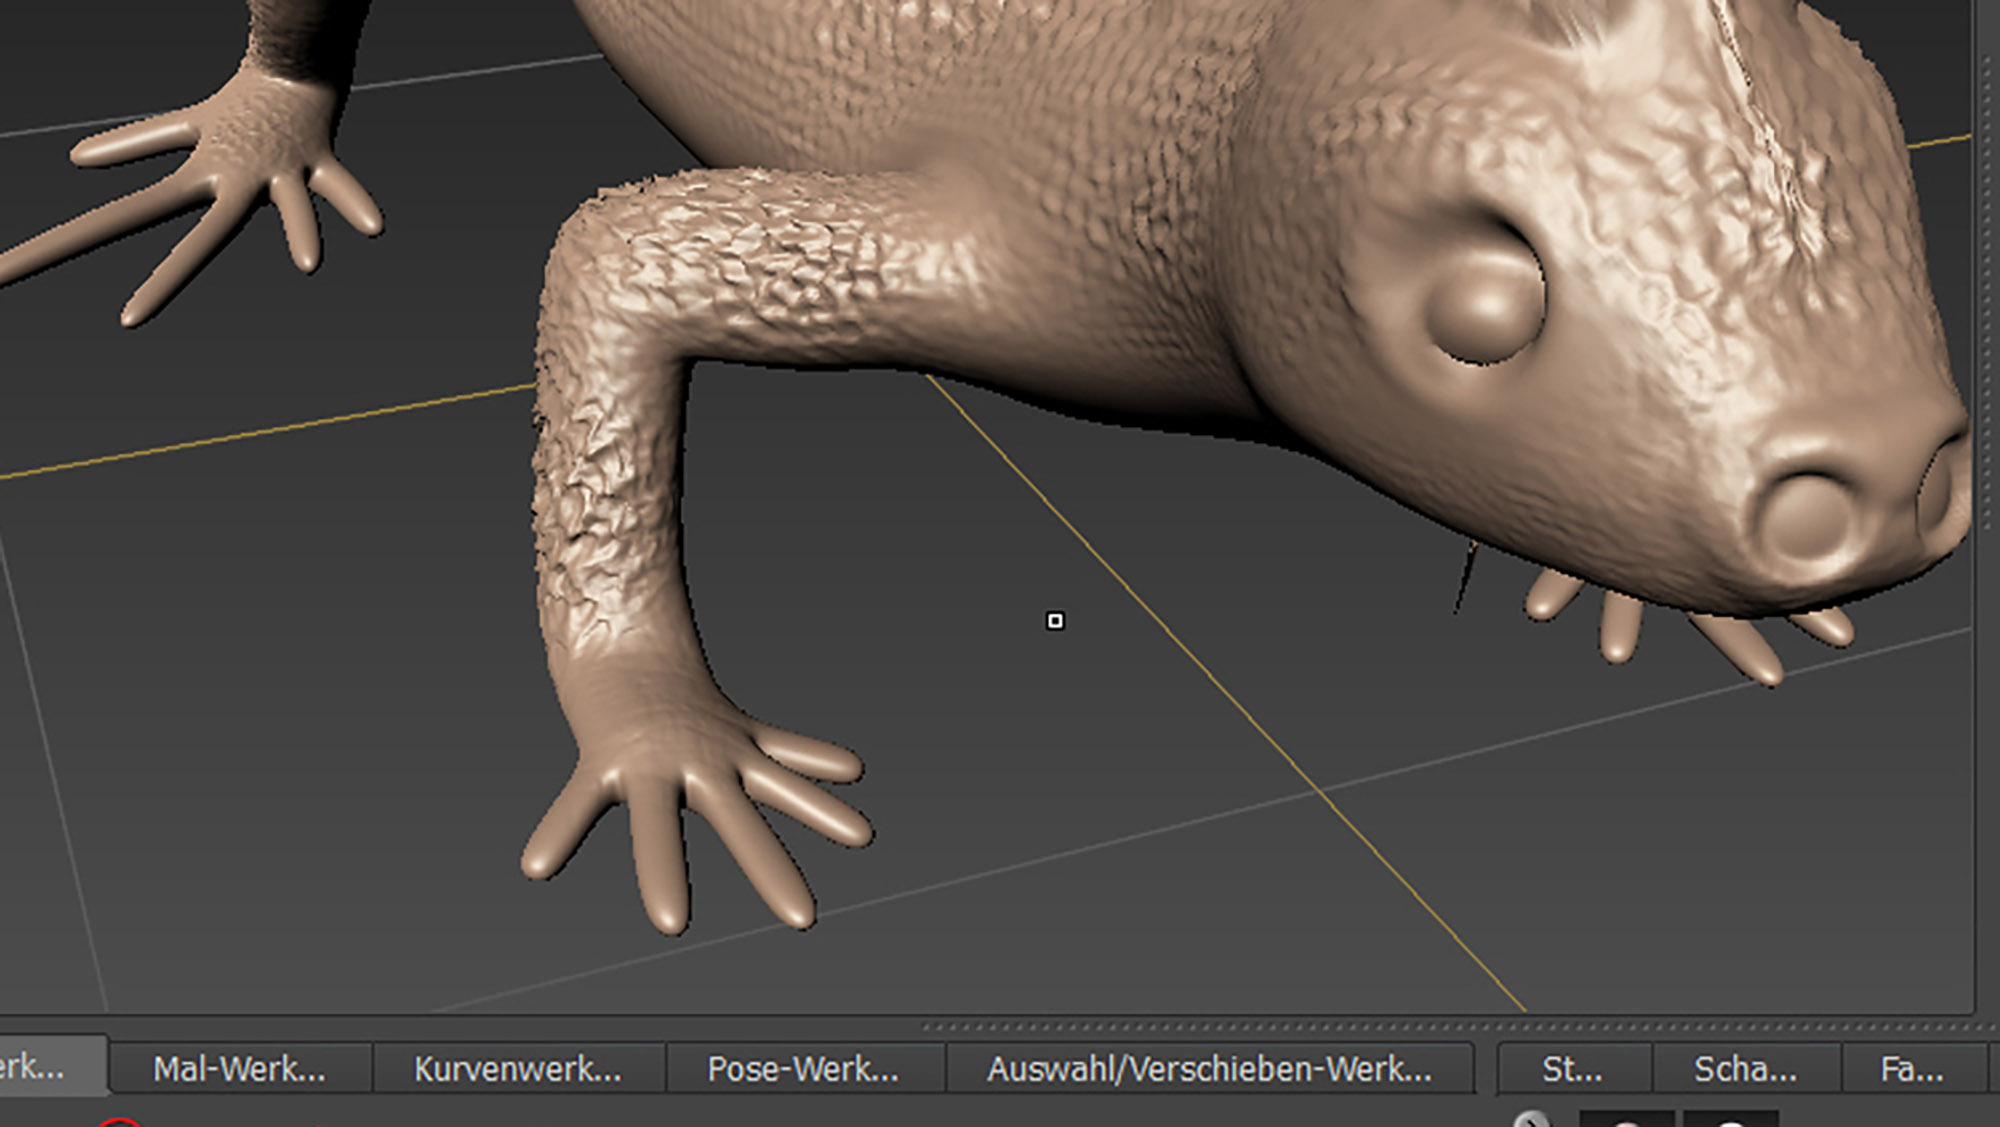
Task: Click the partially visible 'erk...' sculpt tab
Action: point(40,1067)
